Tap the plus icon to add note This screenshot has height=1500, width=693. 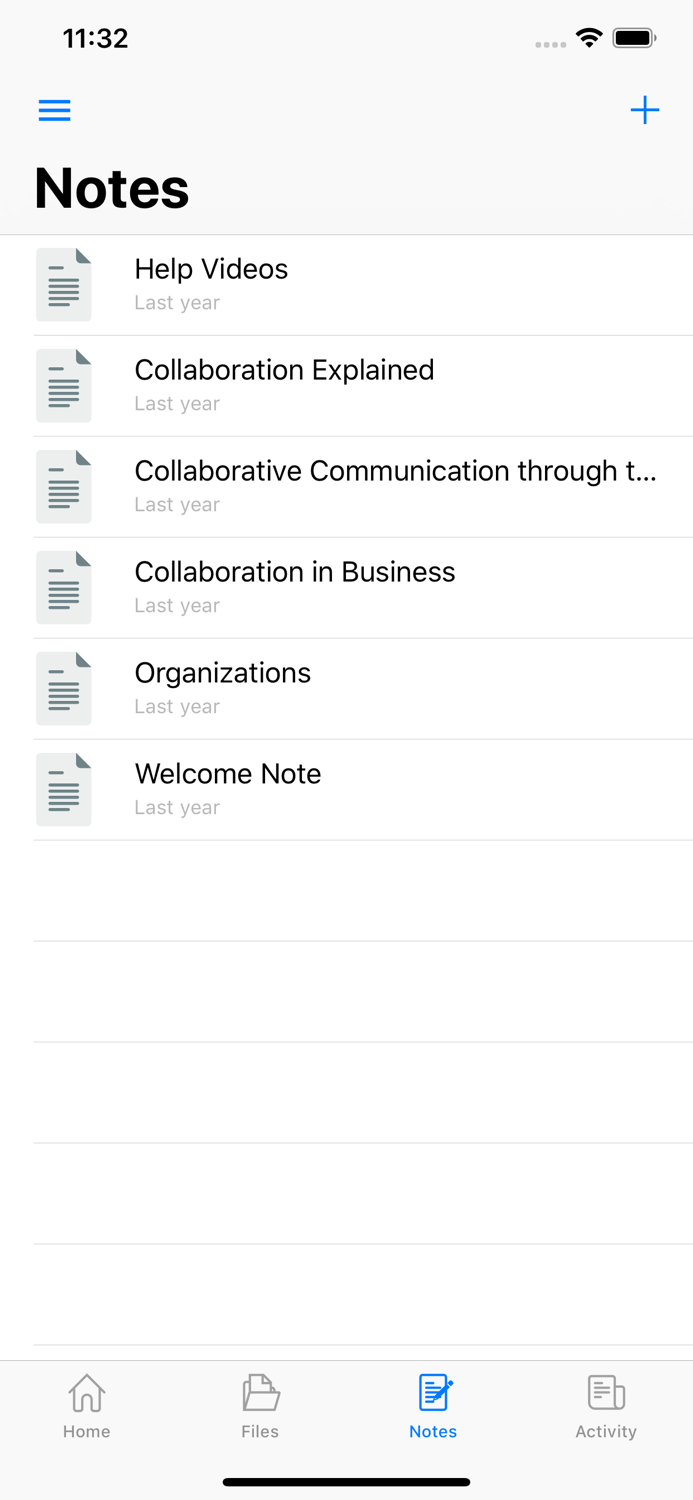[645, 110]
